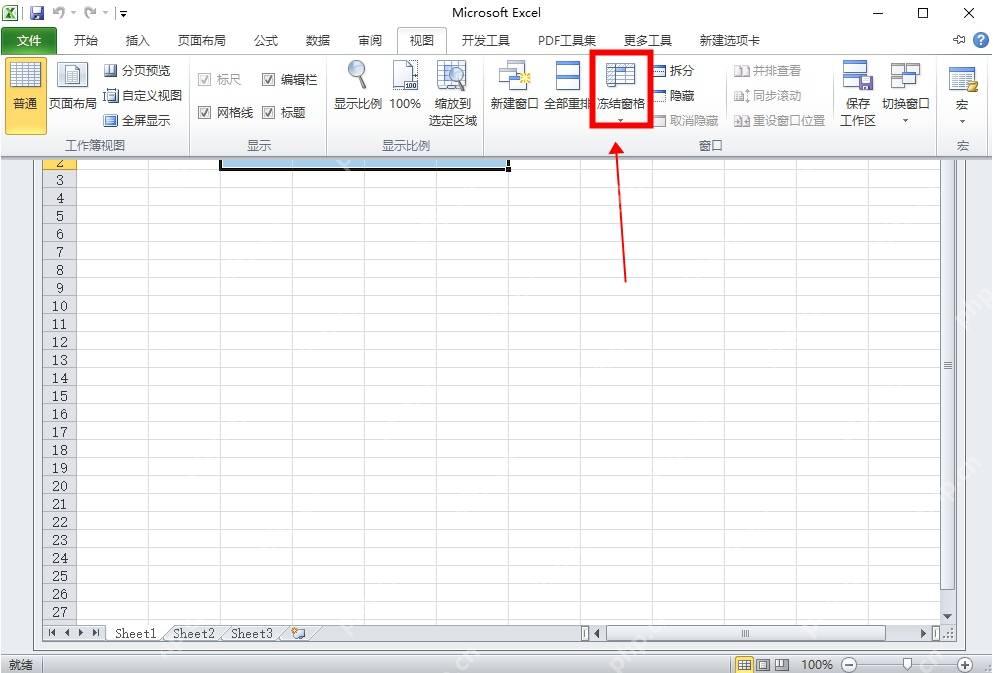Viewport: 993px width, 673px height.
Task: Click zoom in plus button in status bar
Action: click(965, 665)
